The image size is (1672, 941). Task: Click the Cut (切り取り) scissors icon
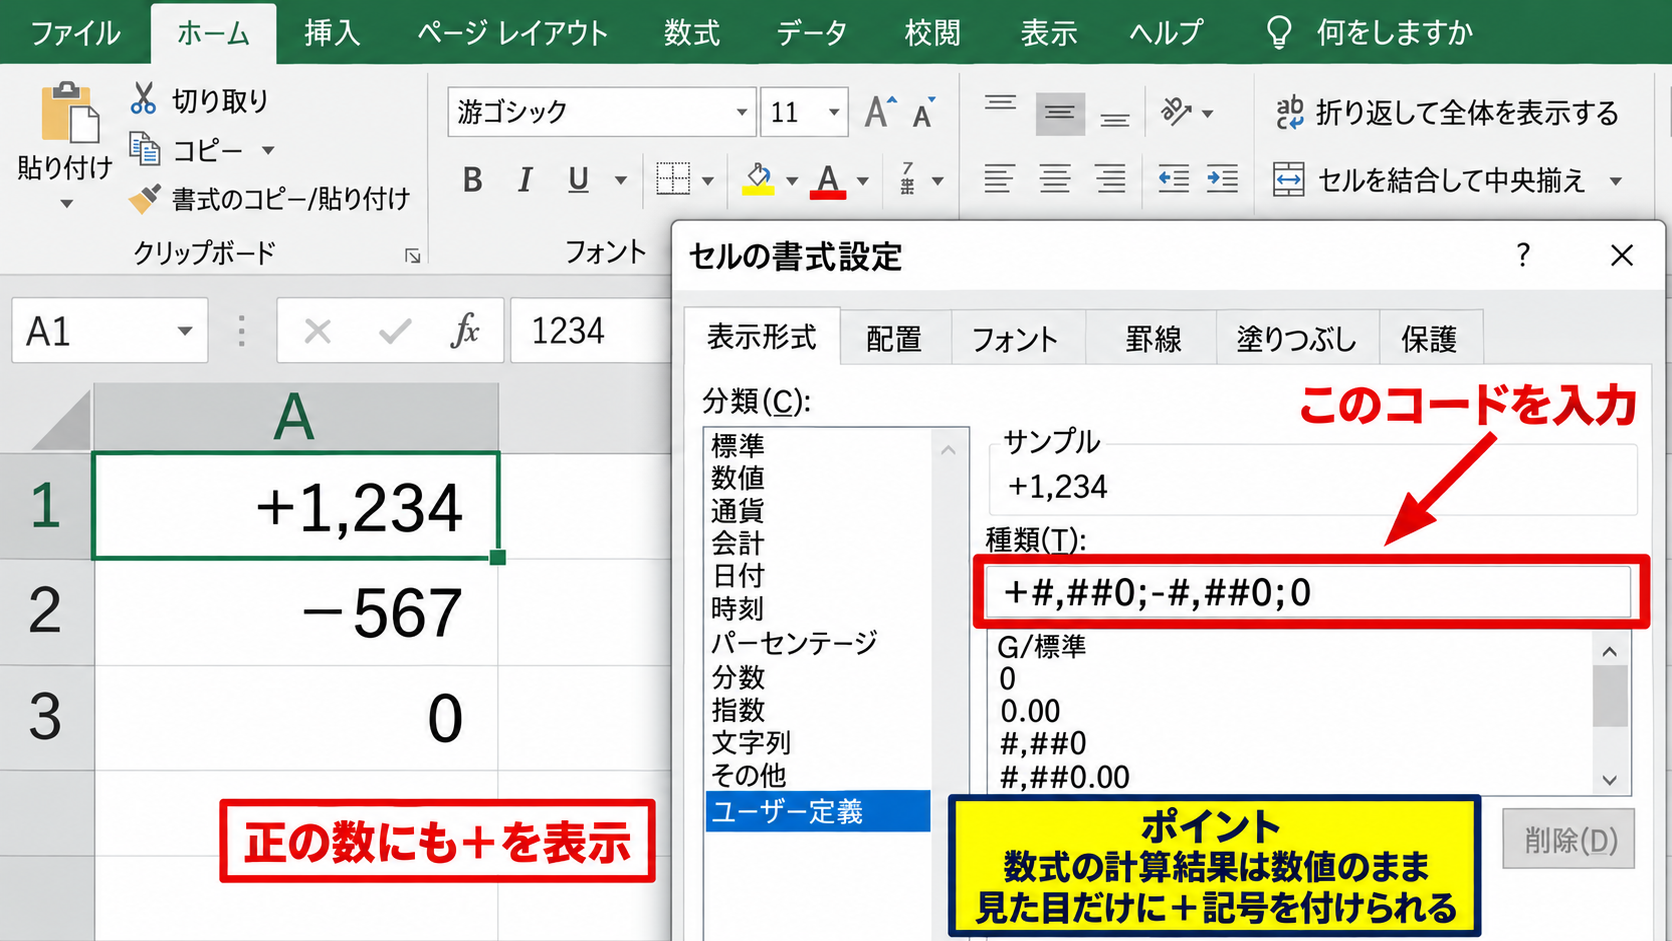pyautogui.click(x=144, y=99)
